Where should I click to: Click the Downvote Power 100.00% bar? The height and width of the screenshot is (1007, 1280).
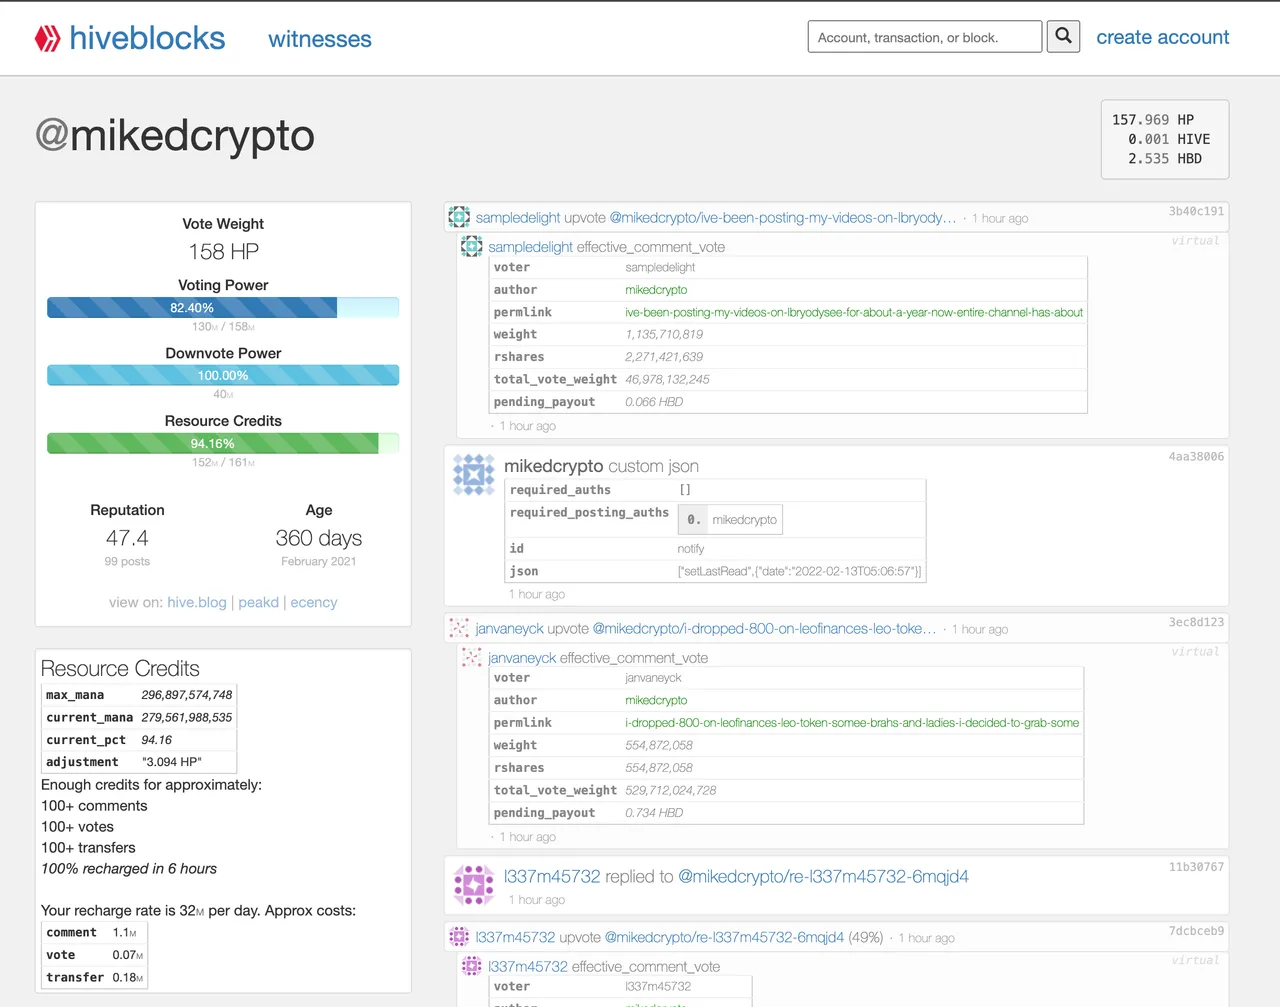(x=223, y=375)
